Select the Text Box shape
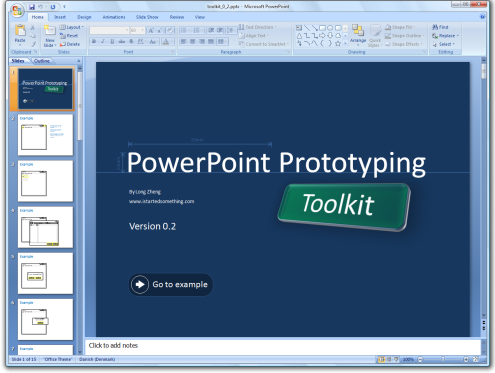The height and width of the screenshot is (373, 495). click(x=299, y=28)
